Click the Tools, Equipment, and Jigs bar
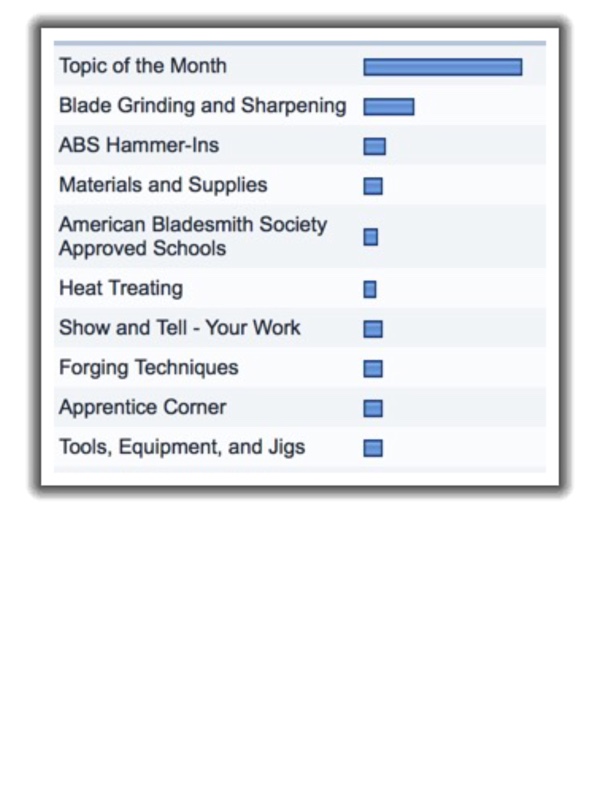 pos(373,448)
